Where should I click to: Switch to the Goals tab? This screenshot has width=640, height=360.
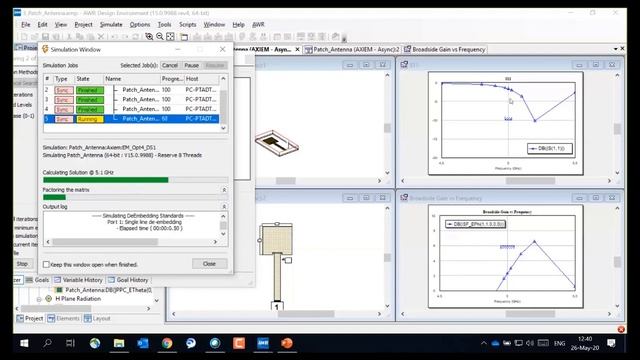click(38, 280)
